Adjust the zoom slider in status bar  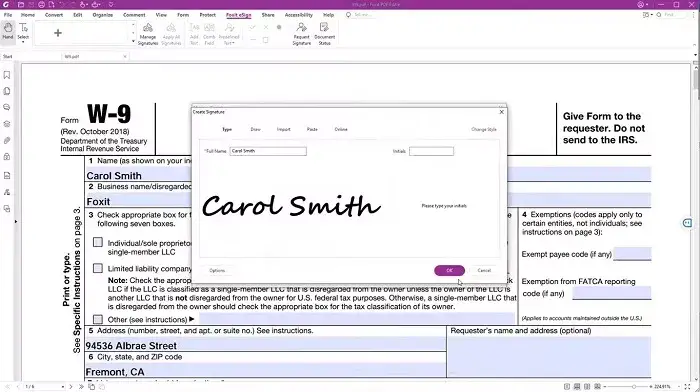click(634, 387)
